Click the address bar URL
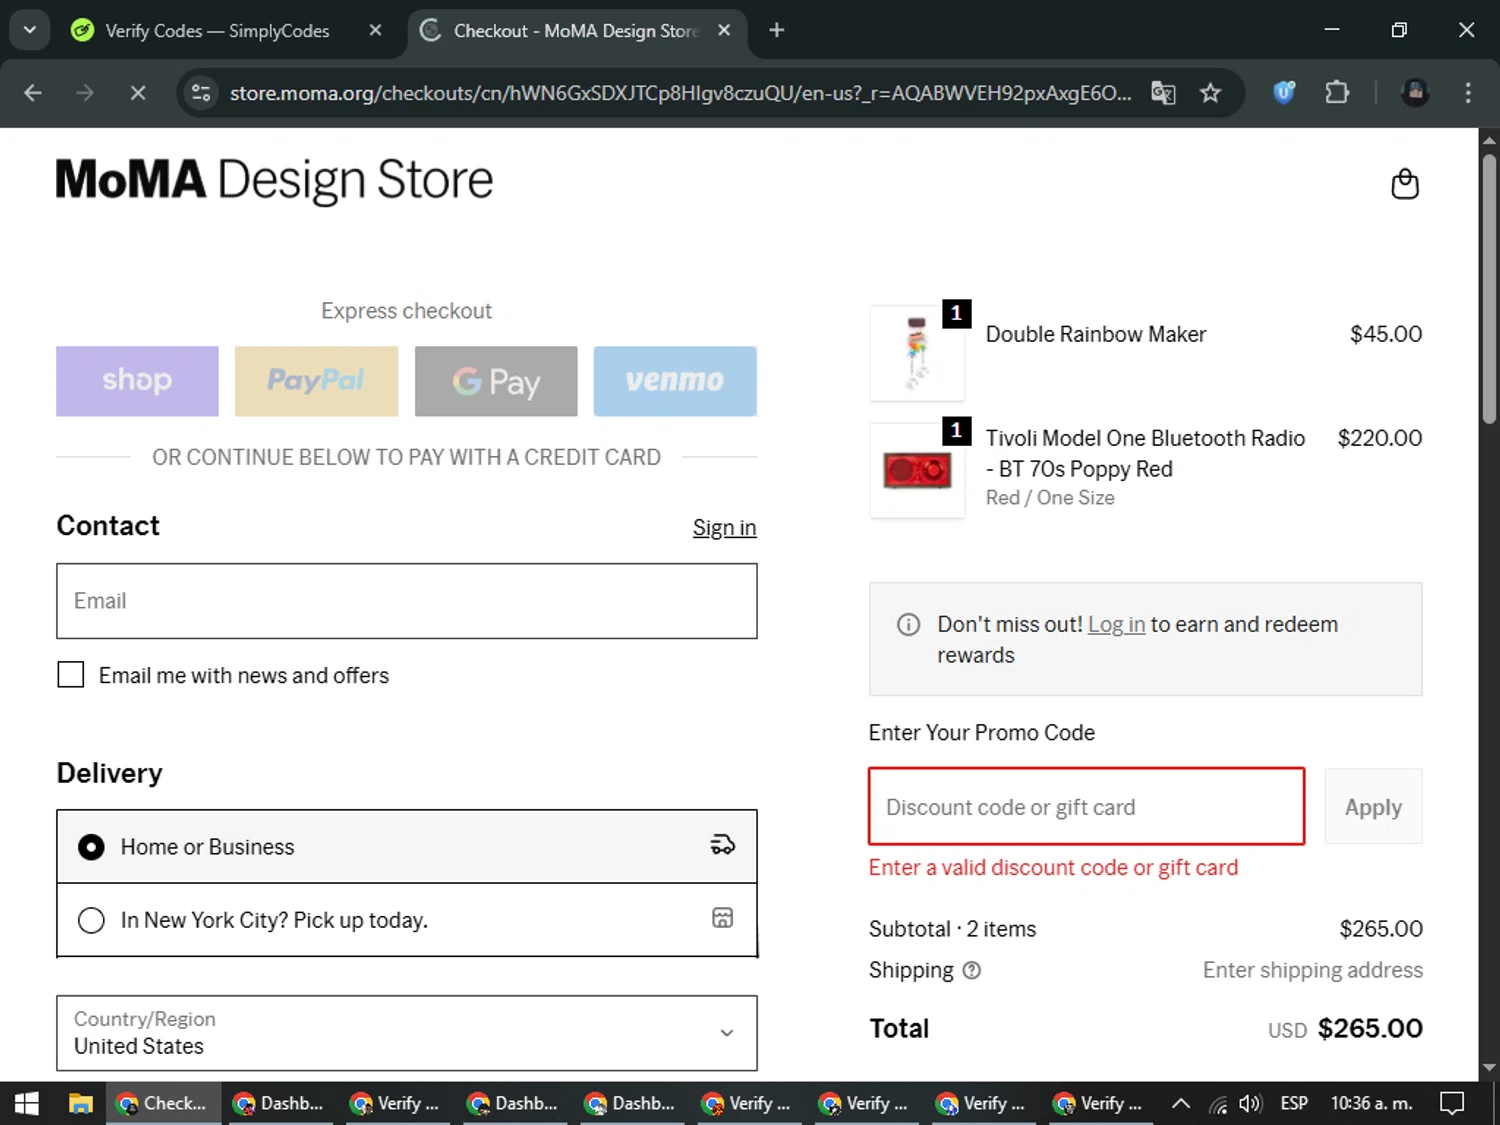Image resolution: width=1500 pixels, height=1125 pixels. pyautogui.click(x=680, y=93)
